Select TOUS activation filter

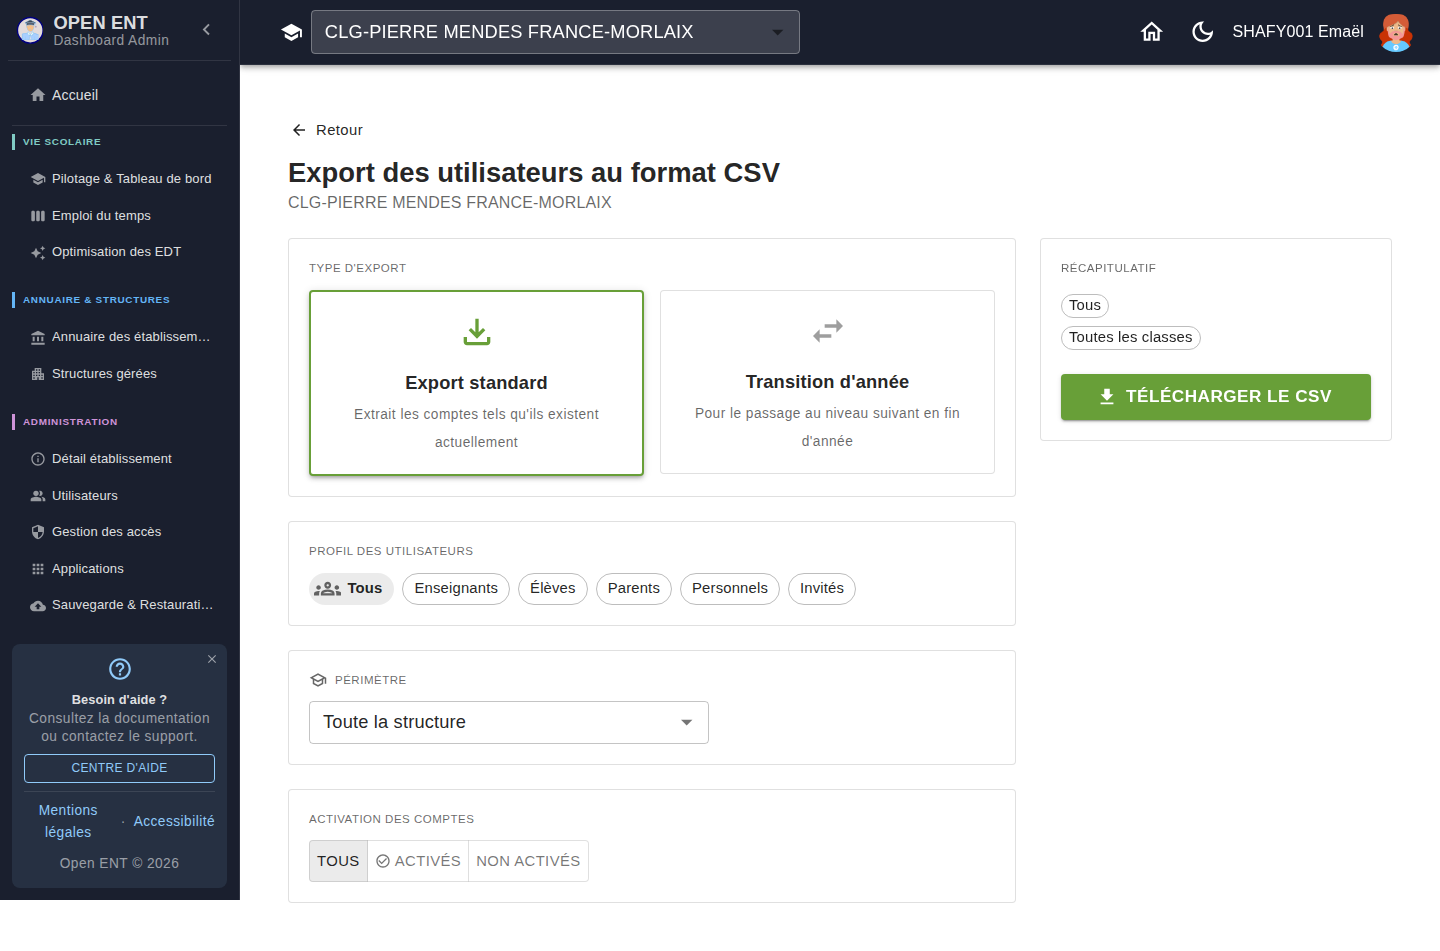[x=338, y=861]
